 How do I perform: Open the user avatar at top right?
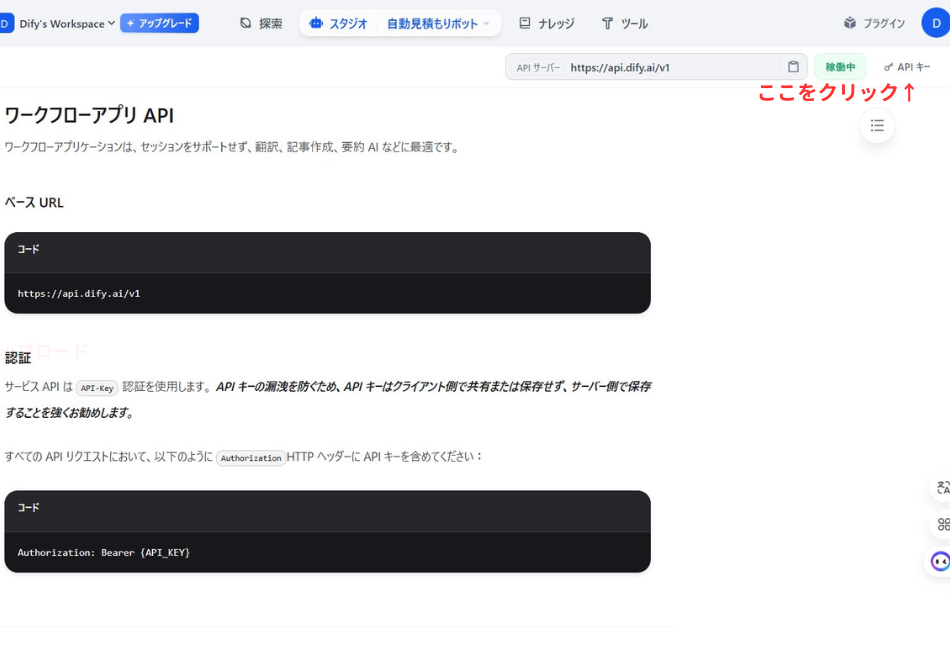coord(936,23)
